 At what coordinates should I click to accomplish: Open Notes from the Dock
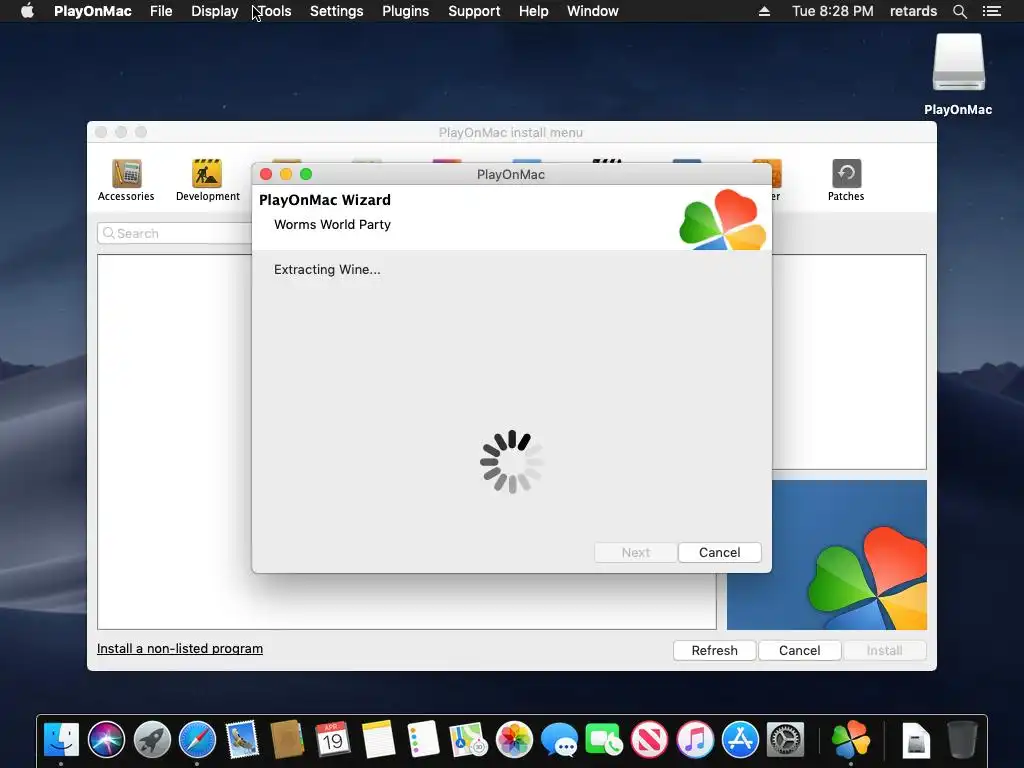click(x=378, y=740)
